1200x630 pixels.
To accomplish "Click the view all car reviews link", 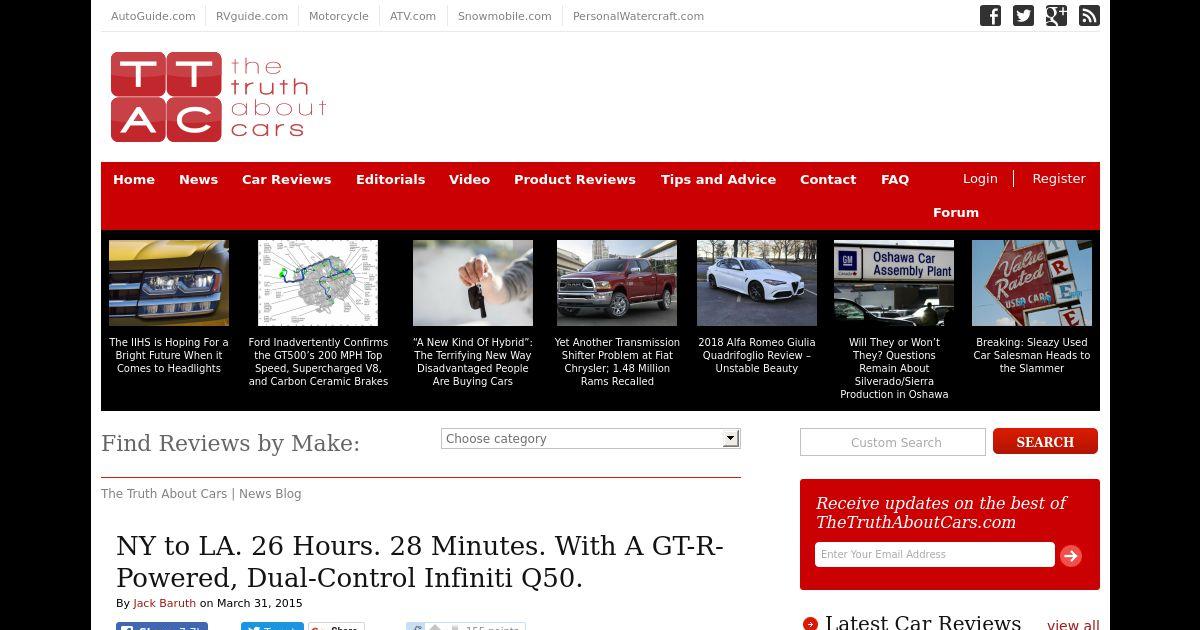I will [x=1073, y=625].
